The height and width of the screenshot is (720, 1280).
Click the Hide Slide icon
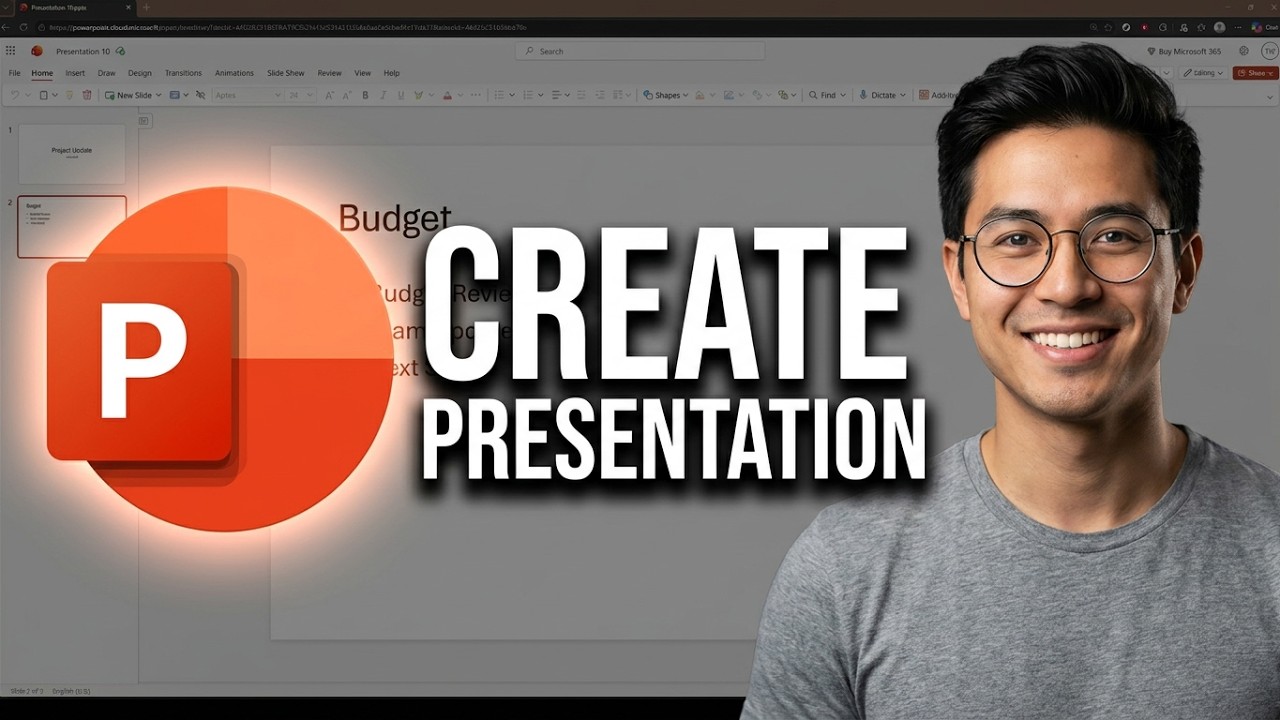click(x=200, y=95)
